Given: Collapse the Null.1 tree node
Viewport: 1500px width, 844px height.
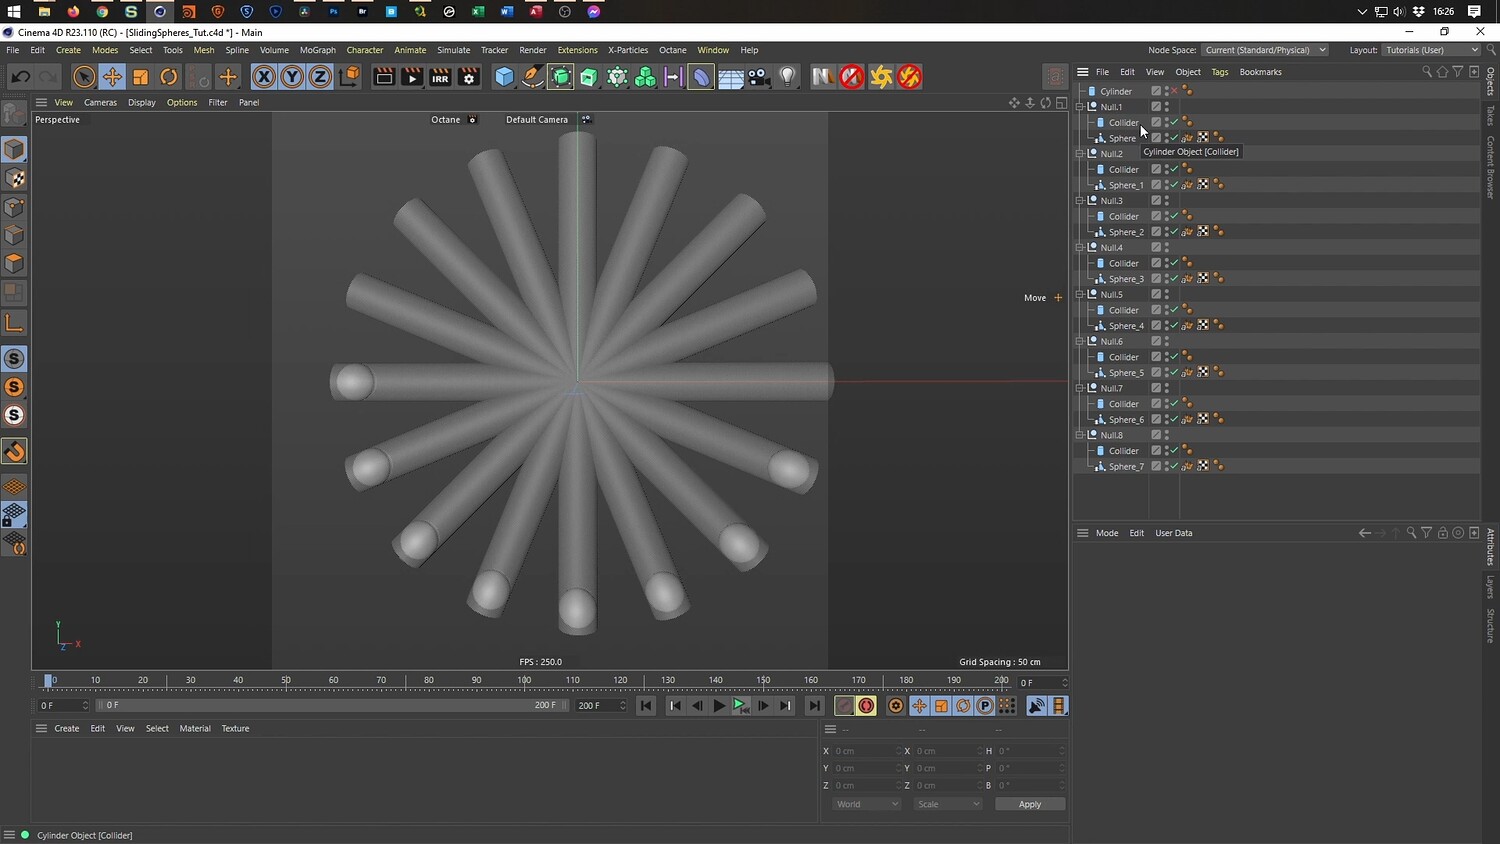Looking at the screenshot, I should click(1080, 107).
